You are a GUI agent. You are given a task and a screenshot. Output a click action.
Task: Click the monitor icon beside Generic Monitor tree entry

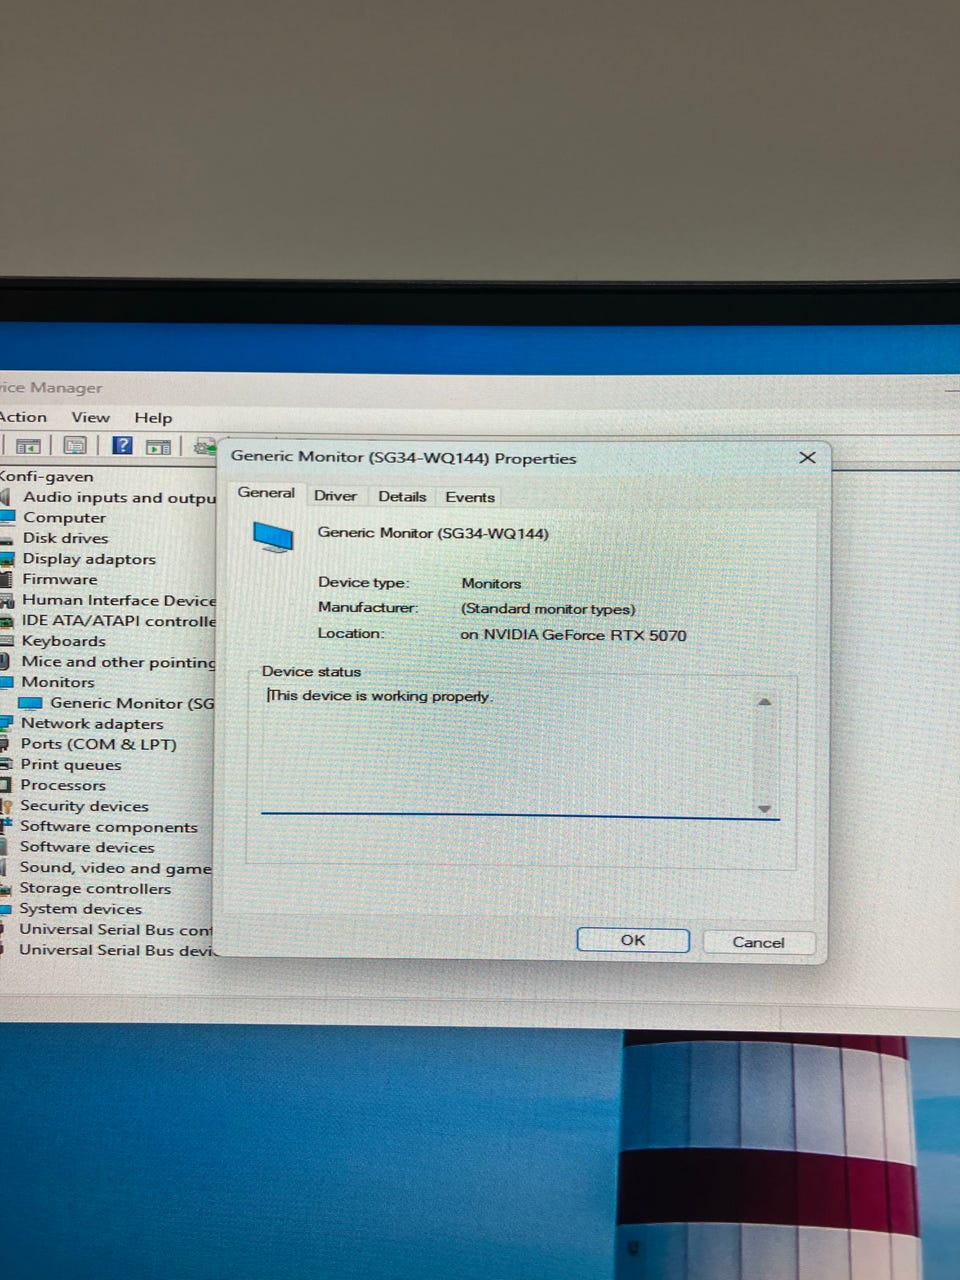(x=31, y=703)
